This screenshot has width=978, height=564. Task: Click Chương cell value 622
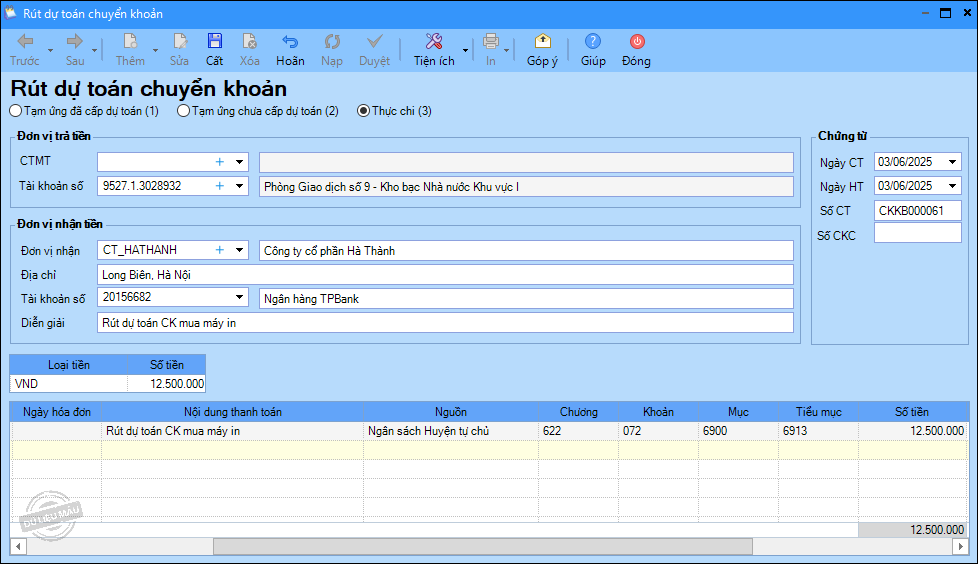(578, 431)
